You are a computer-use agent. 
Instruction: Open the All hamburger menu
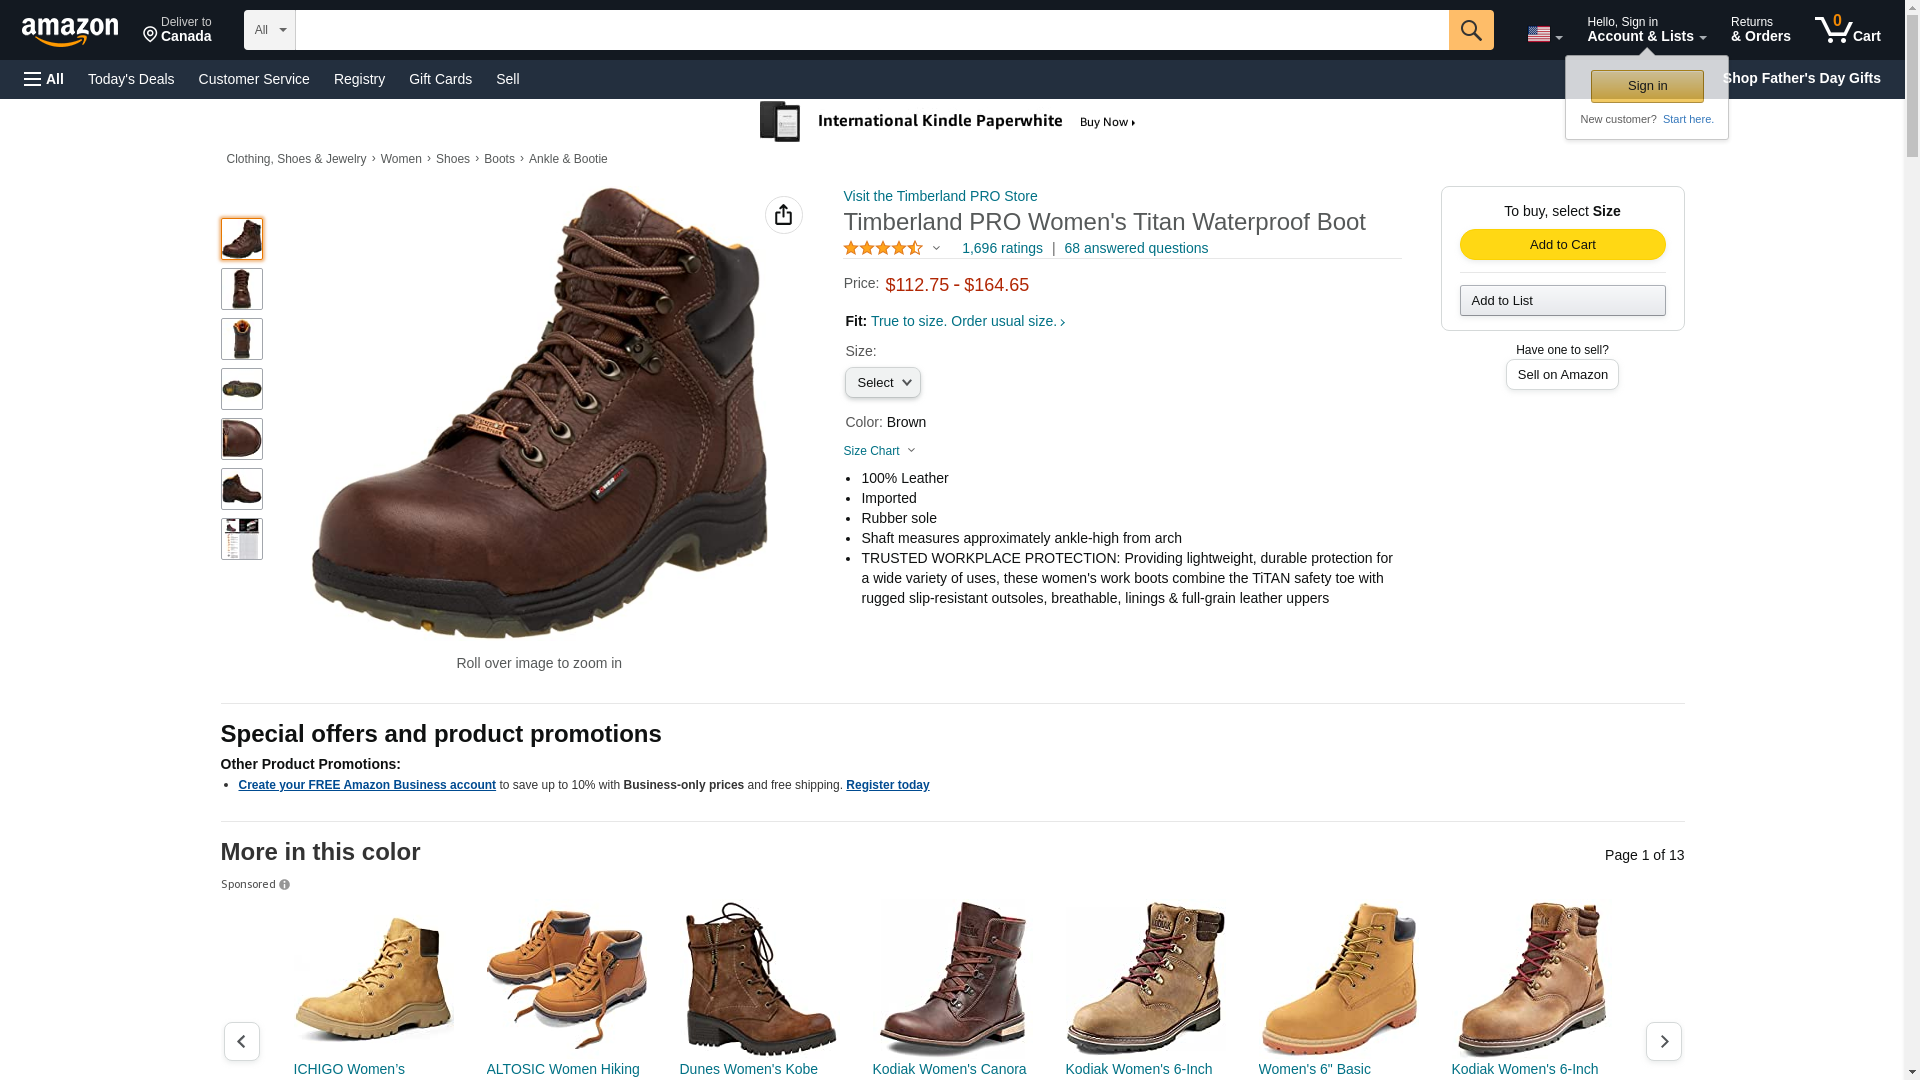[44, 79]
